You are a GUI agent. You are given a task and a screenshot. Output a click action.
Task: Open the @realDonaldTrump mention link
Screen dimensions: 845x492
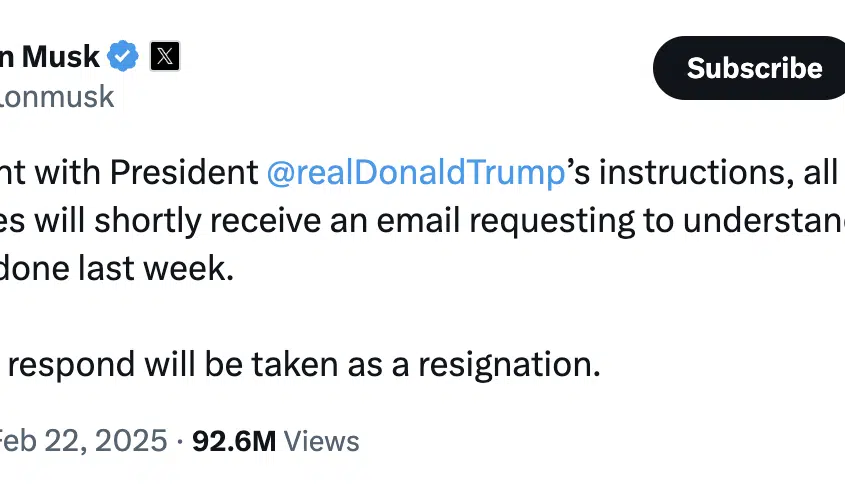(x=416, y=172)
